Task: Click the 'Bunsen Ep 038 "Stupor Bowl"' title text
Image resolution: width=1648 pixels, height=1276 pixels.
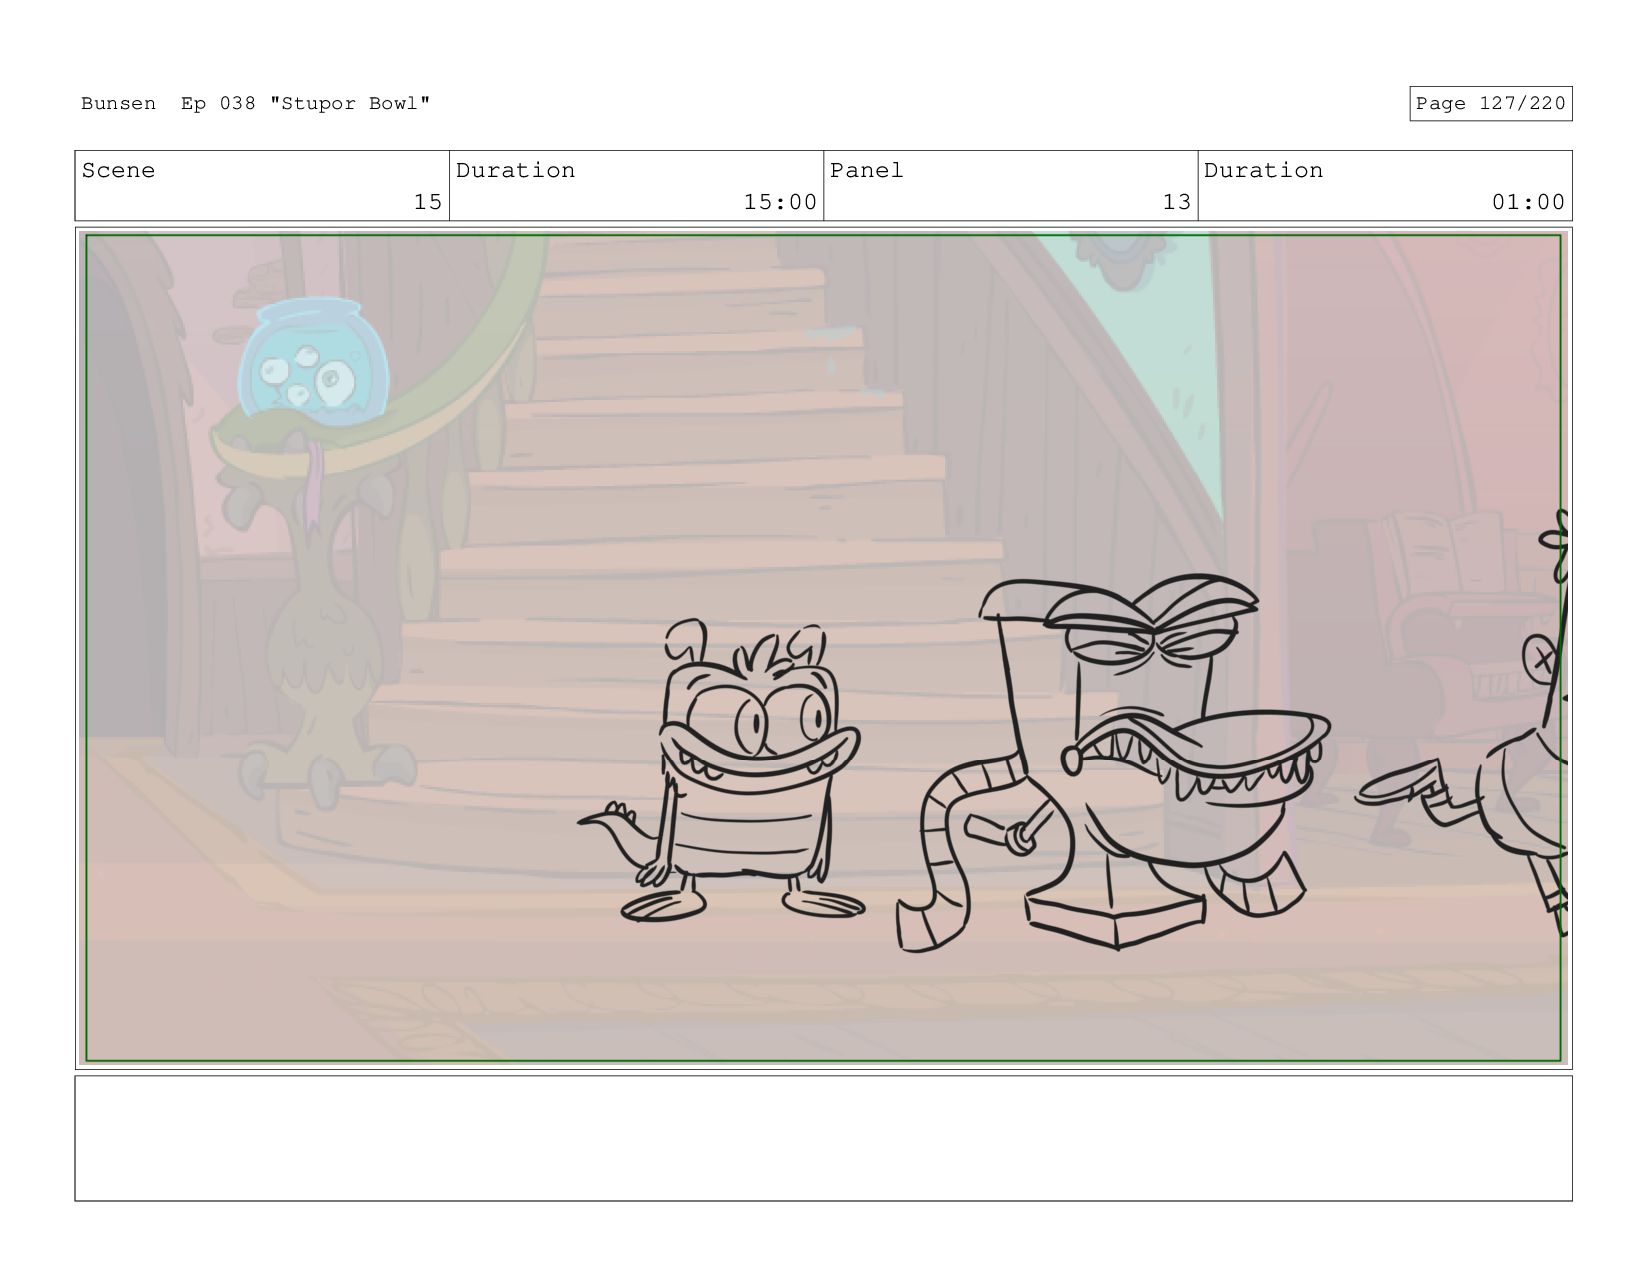Action: click(x=256, y=104)
